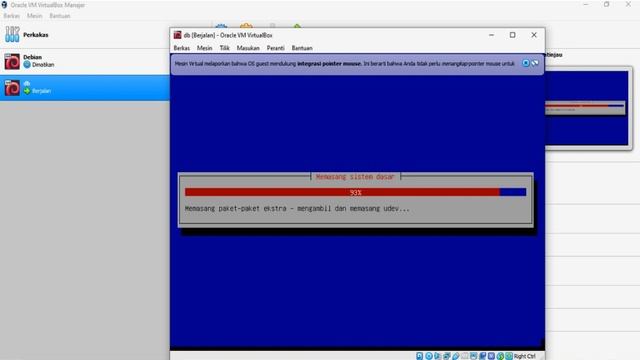Open the Masukan menu
The width and height of the screenshot is (640, 360).
point(248,48)
